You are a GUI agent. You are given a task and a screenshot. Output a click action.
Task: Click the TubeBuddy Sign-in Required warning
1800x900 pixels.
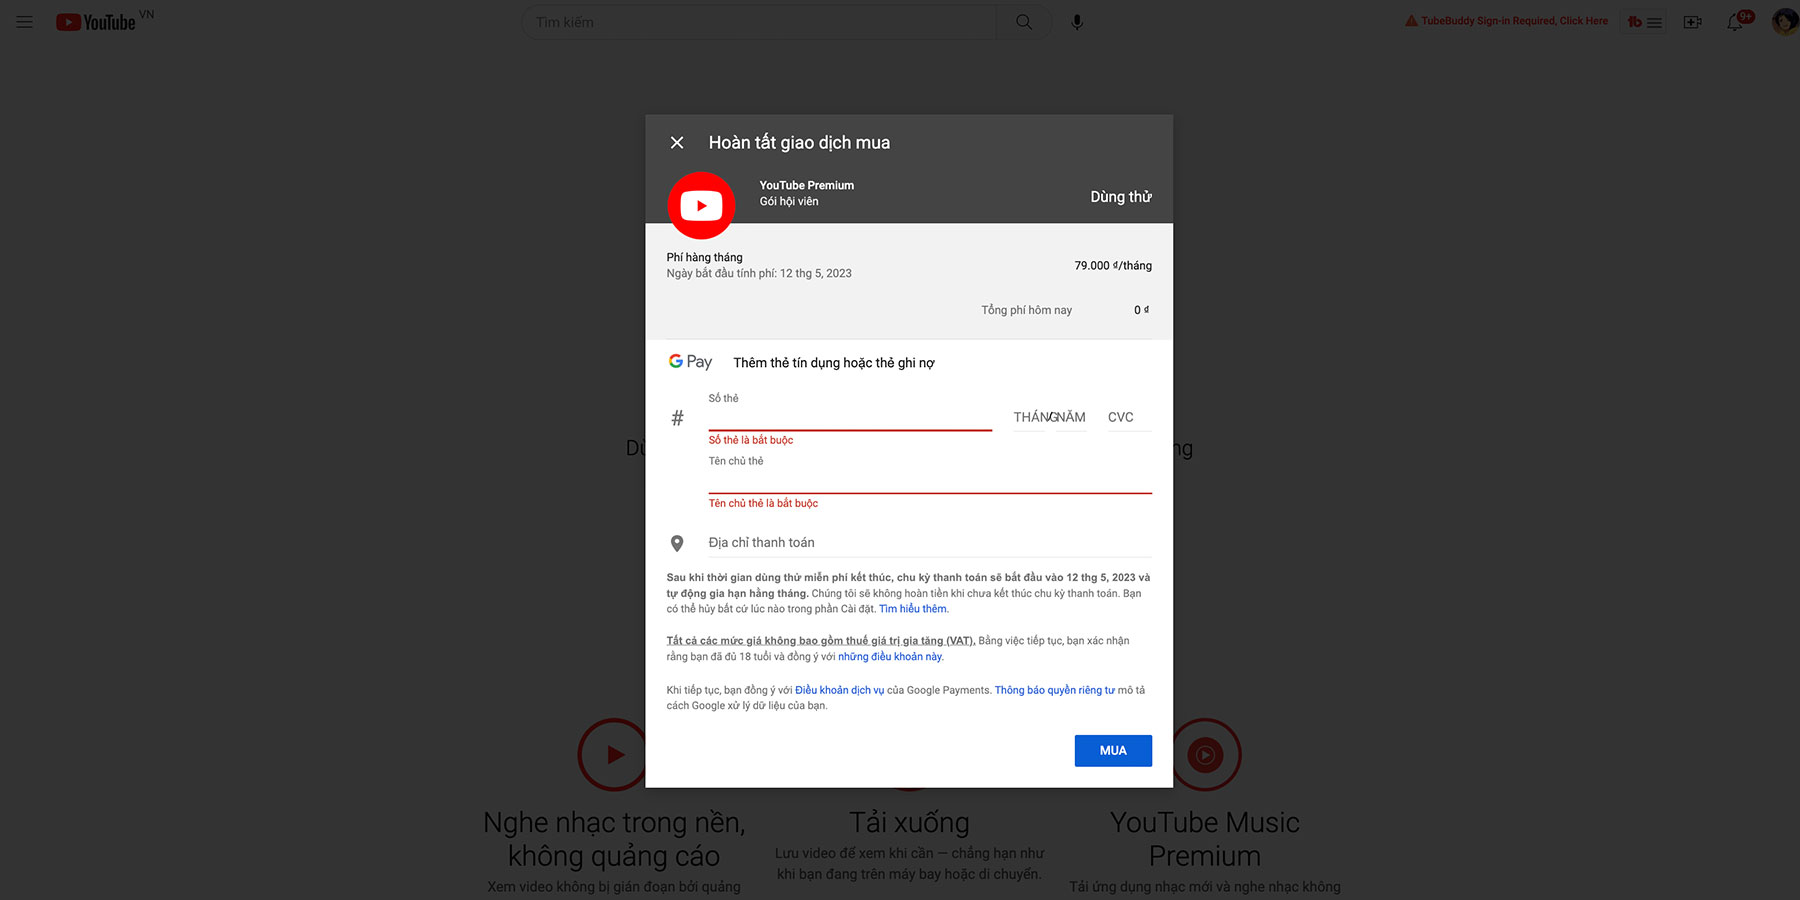(1506, 21)
